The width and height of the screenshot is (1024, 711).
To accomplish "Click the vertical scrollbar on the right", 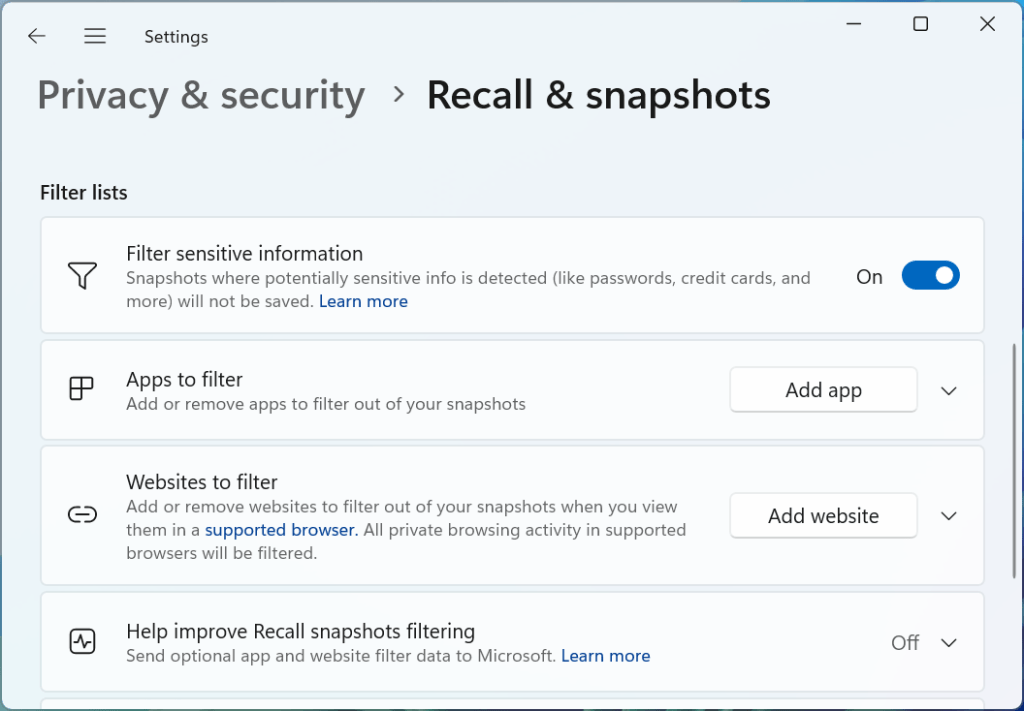I will pos(1014,460).
